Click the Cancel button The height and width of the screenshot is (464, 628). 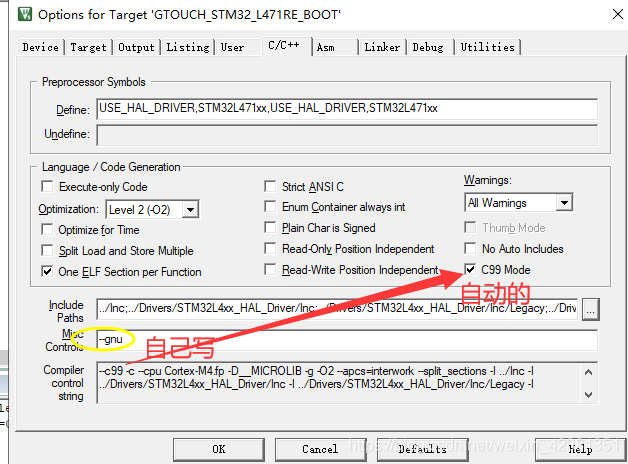[320, 449]
